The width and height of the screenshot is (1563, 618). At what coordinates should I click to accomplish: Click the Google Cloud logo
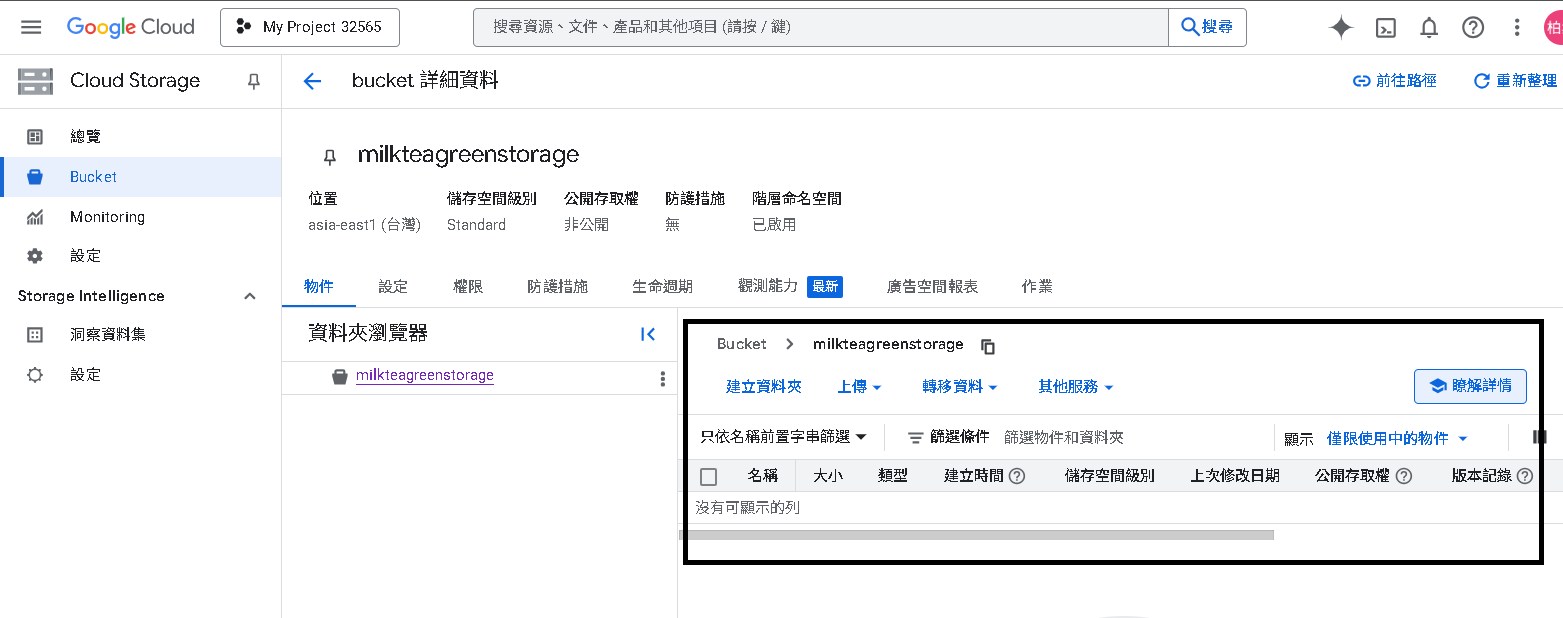[131, 27]
